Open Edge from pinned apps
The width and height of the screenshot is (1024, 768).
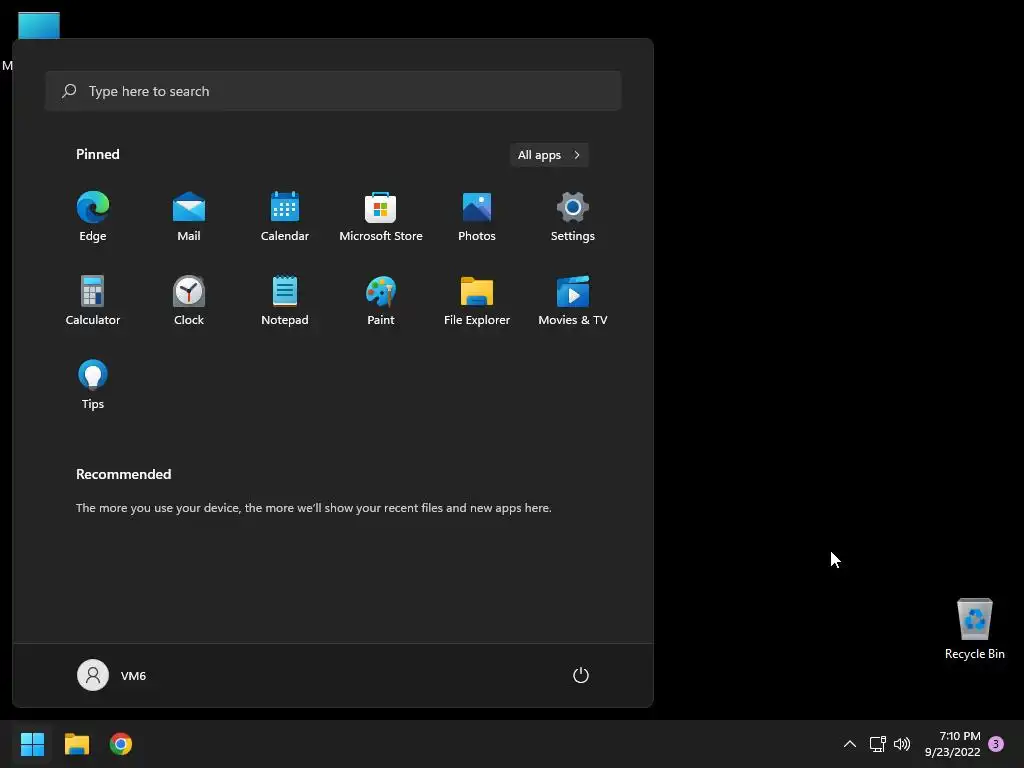(x=93, y=217)
